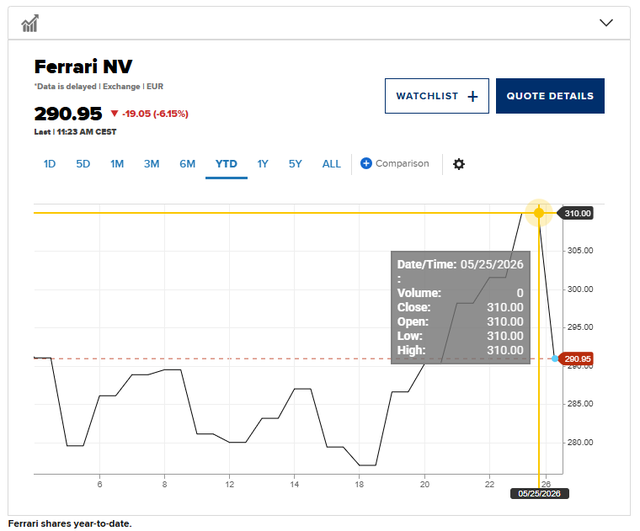
Task: Show the 6M chart range
Action: [187, 164]
